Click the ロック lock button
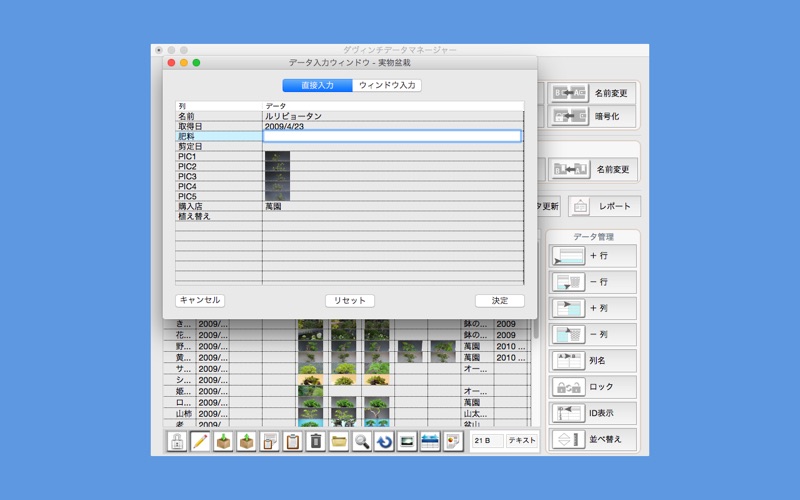The image size is (800, 500). pos(593,387)
